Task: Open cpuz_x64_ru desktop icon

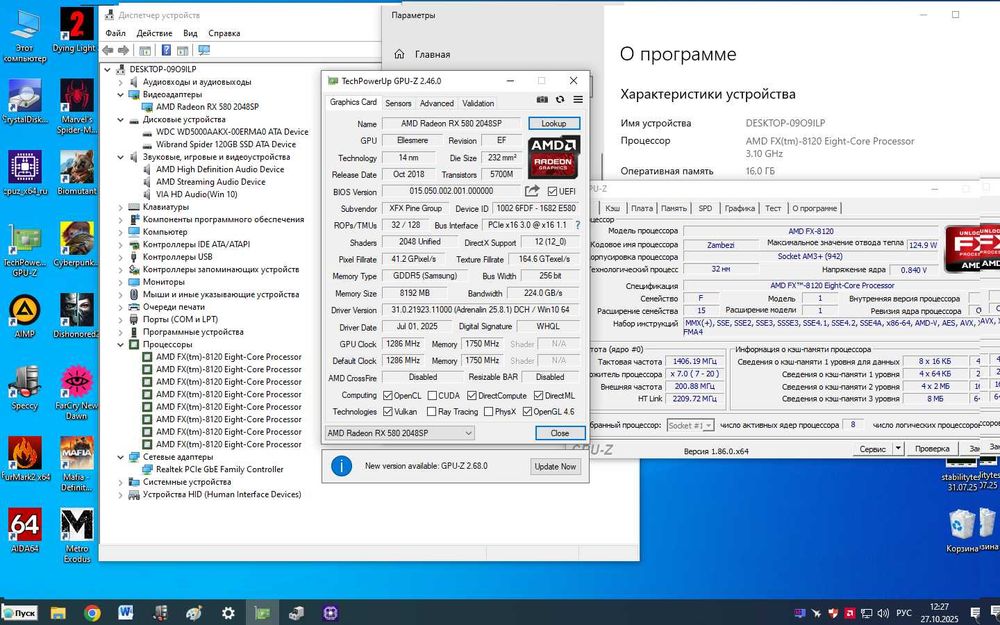Action: pyautogui.click(x=25, y=173)
